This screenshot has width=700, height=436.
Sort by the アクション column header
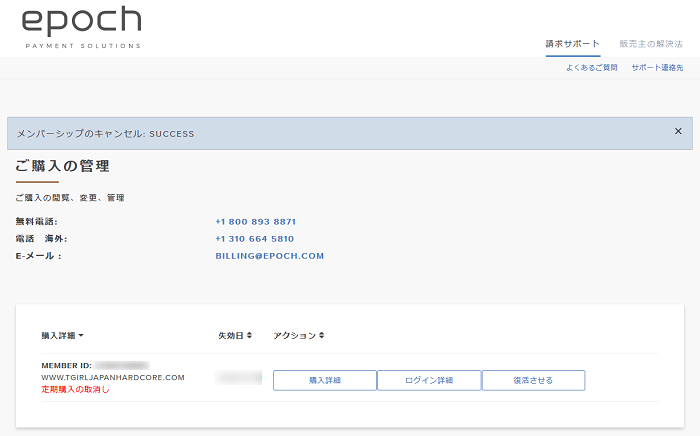298,335
